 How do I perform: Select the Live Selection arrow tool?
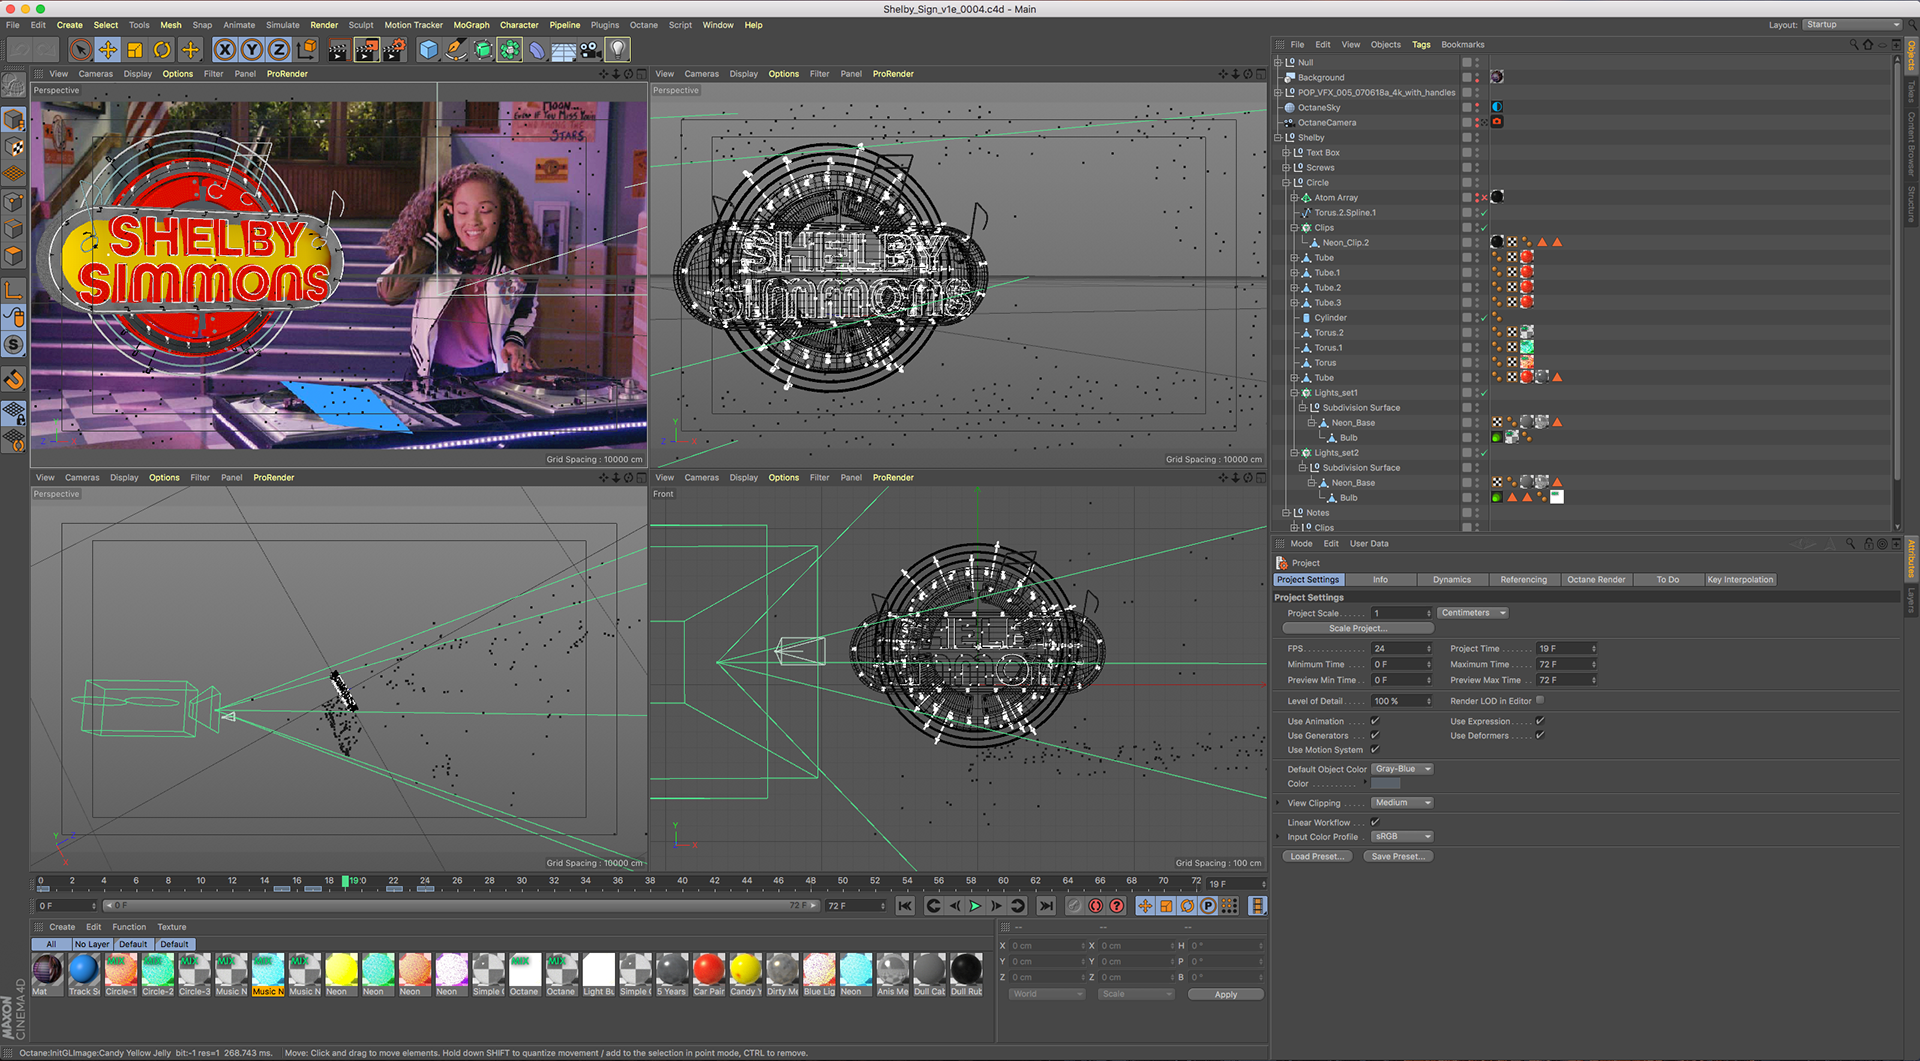(80, 49)
